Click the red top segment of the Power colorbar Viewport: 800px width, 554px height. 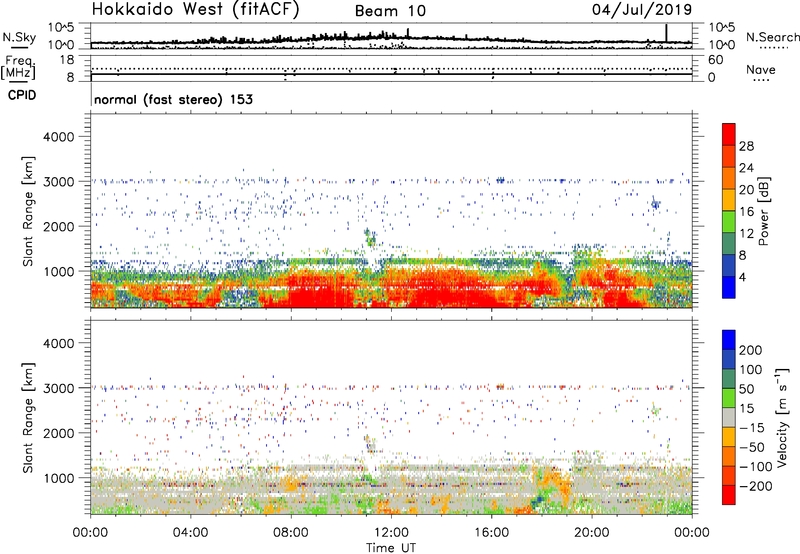pyautogui.click(x=729, y=135)
